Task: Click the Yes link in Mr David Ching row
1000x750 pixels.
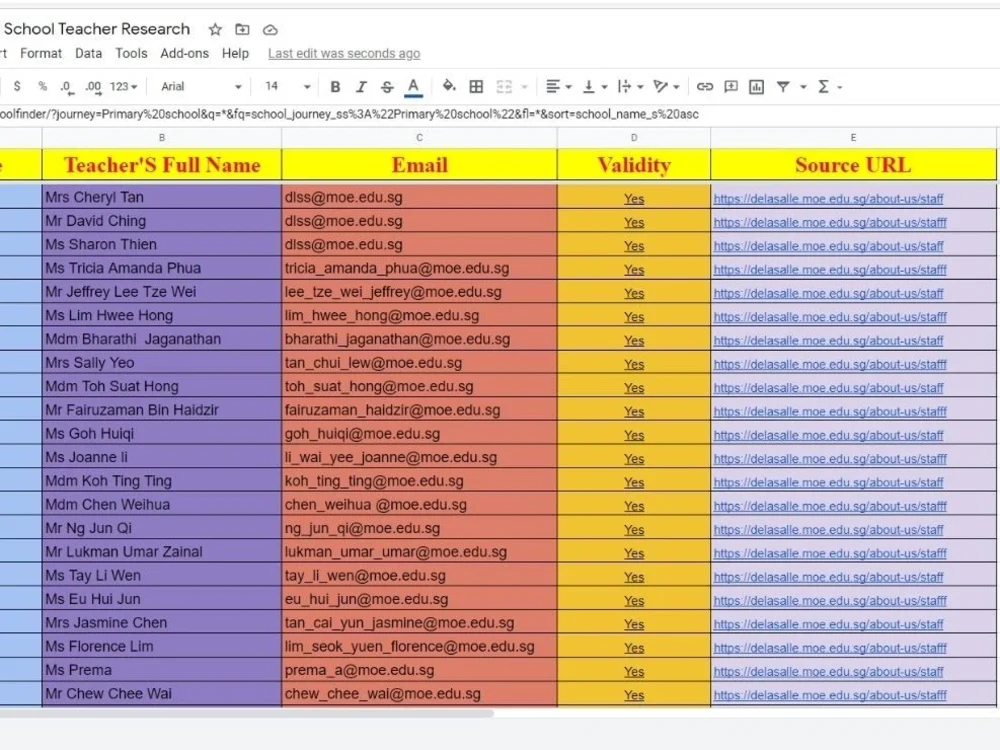Action: tap(634, 223)
